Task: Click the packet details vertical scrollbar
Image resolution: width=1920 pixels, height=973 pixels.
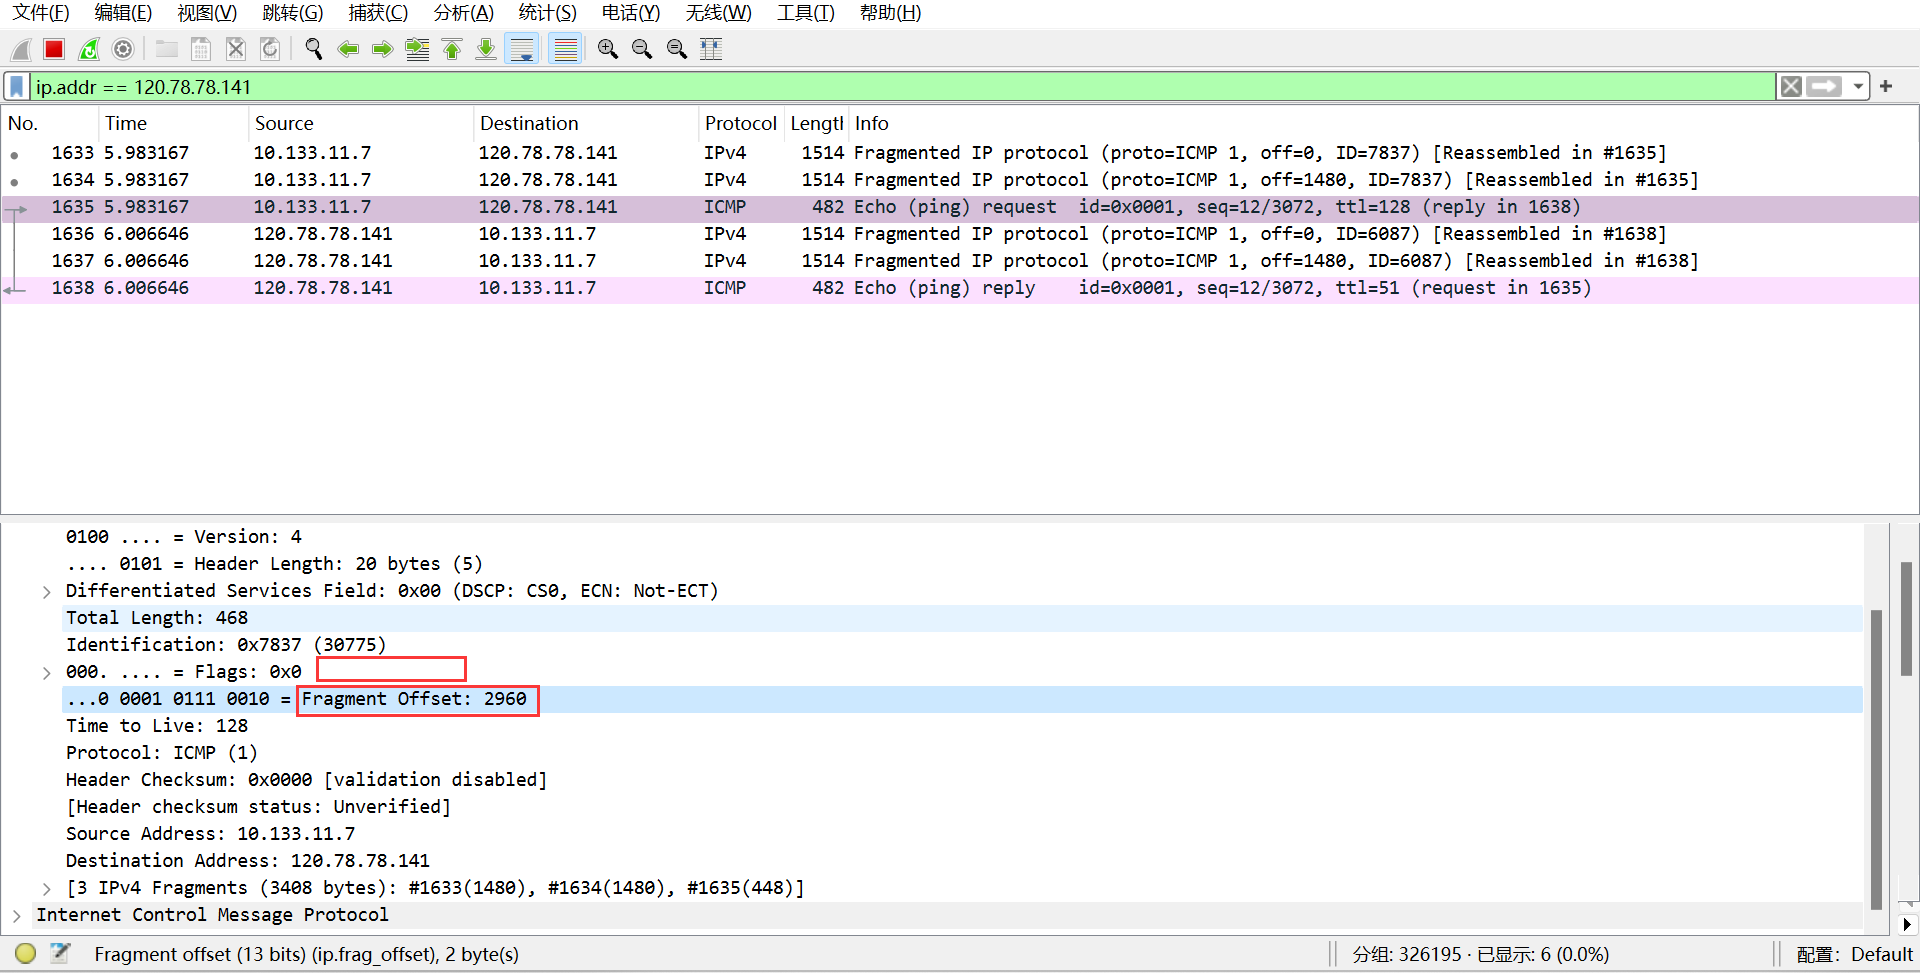Action: click(x=1876, y=760)
